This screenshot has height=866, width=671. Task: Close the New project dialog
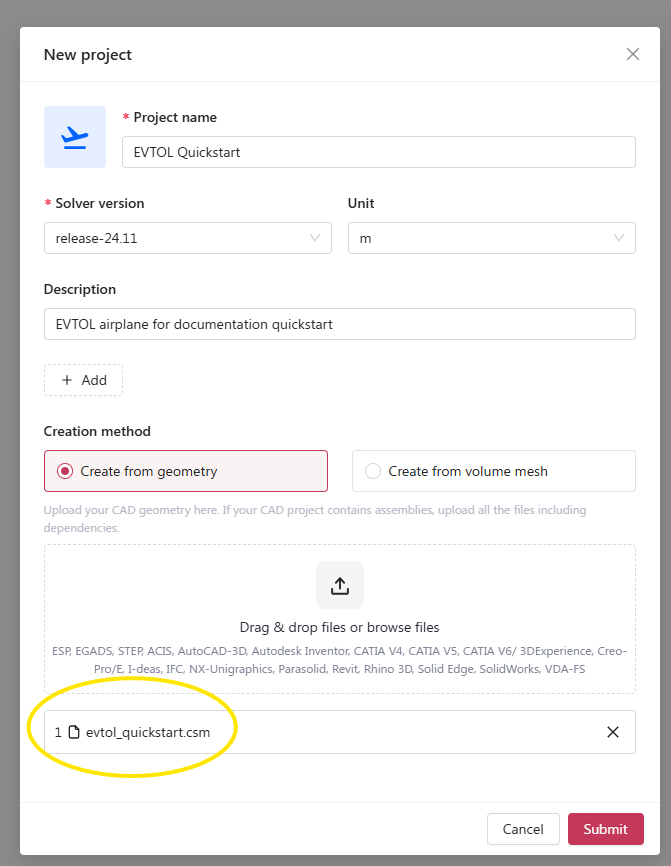[x=633, y=54]
